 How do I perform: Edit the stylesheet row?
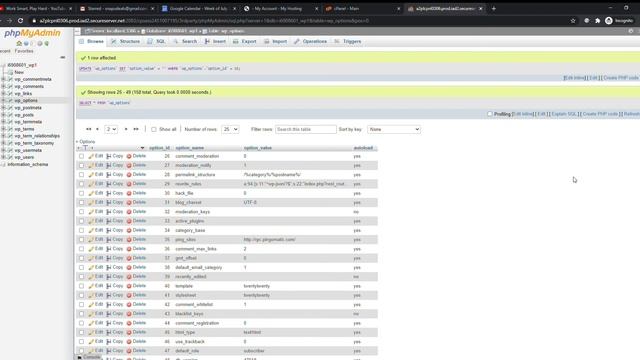tap(96, 295)
